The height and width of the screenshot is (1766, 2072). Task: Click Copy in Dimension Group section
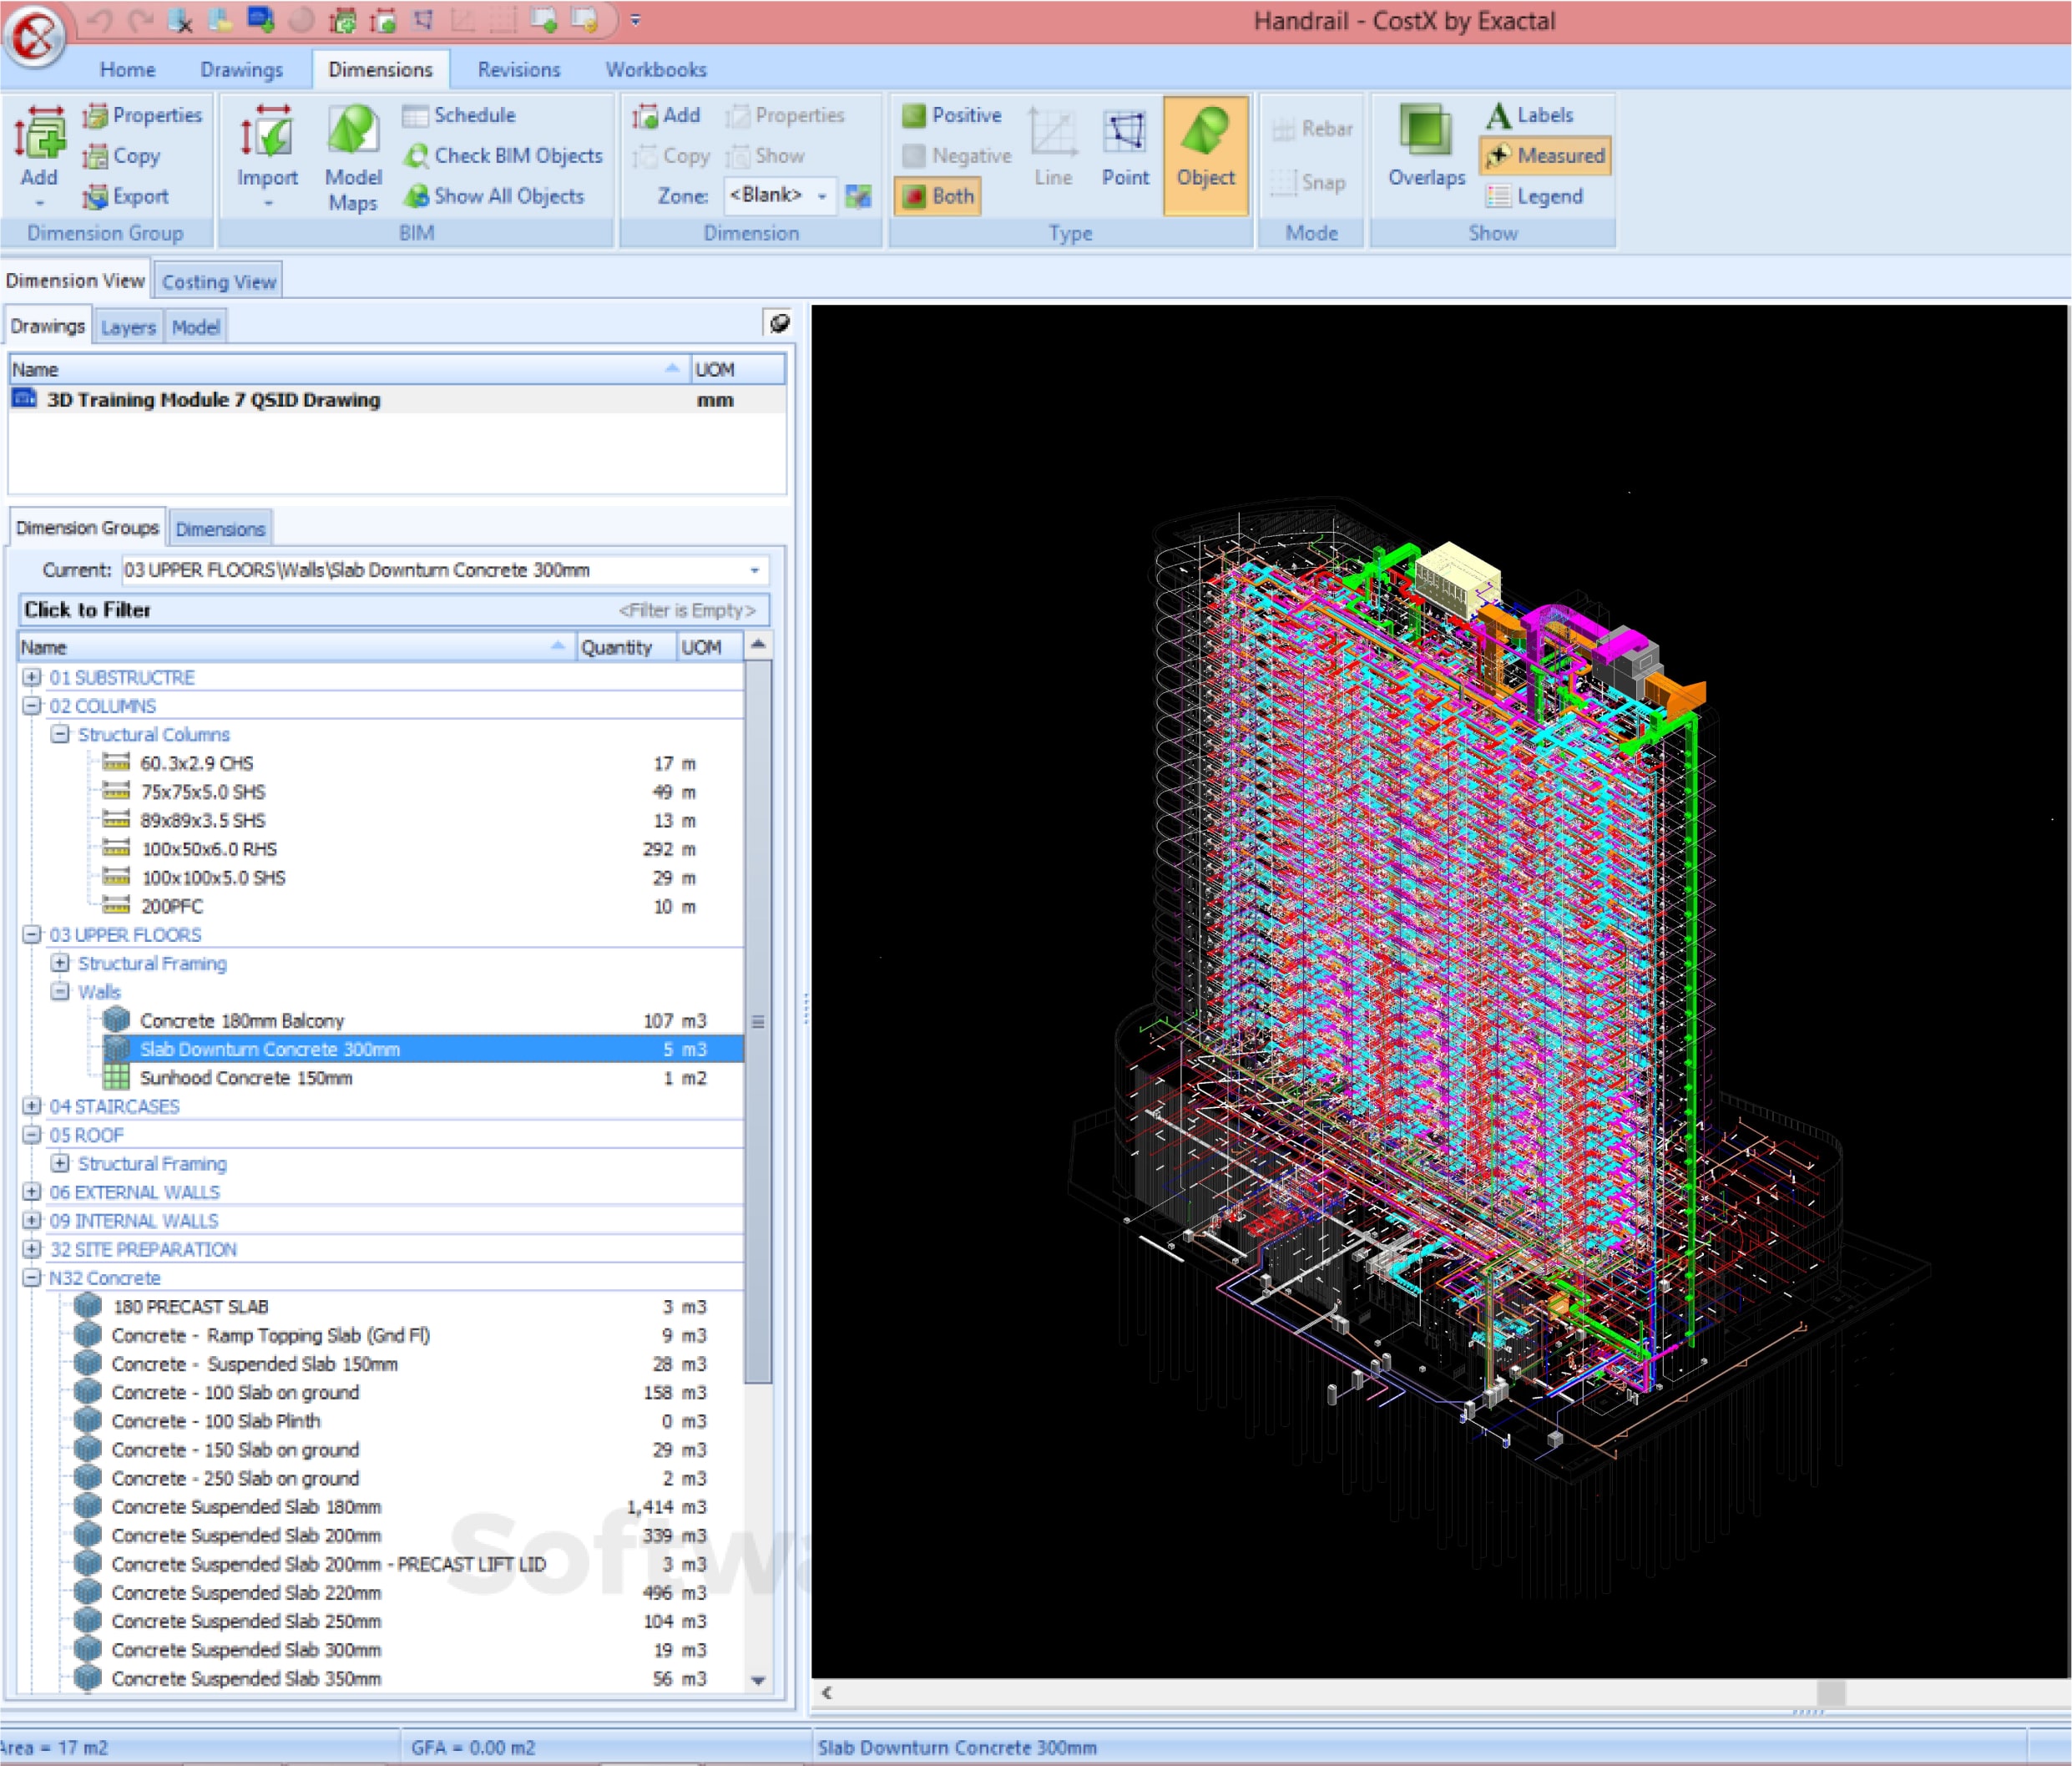(123, 156)
